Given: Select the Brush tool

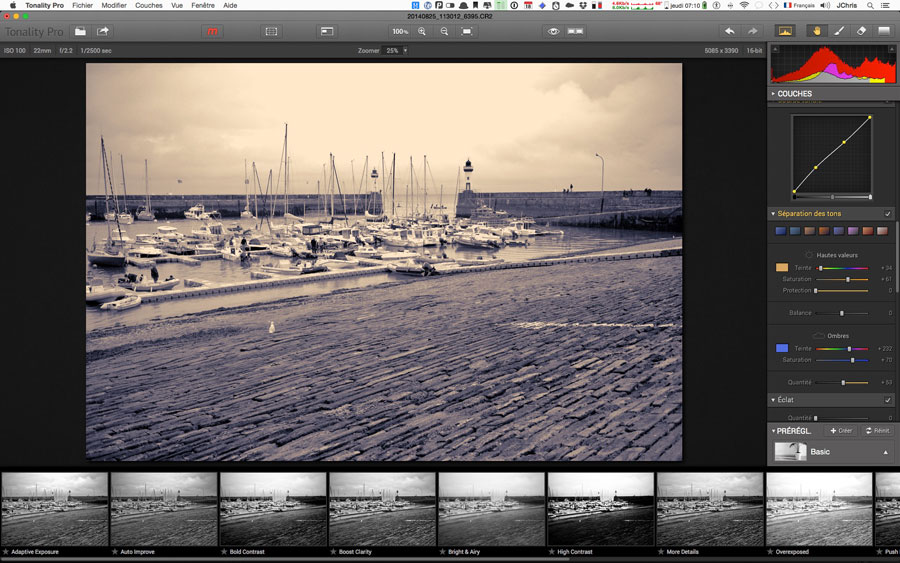Looking at the screenshot, I should (x=839, y=32).
